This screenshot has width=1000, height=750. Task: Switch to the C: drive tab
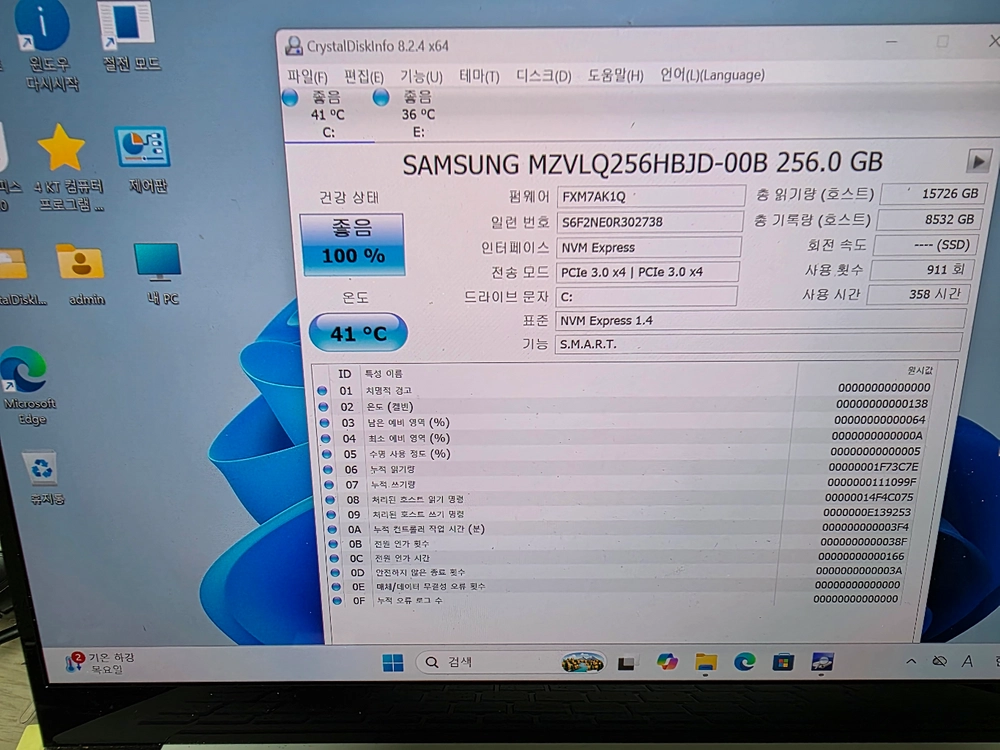click(328, 114)
